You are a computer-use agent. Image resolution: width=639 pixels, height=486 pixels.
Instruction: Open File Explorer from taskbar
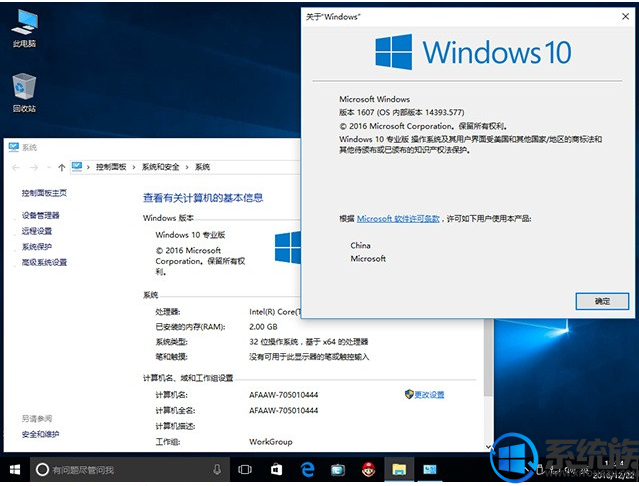point(399,470)
